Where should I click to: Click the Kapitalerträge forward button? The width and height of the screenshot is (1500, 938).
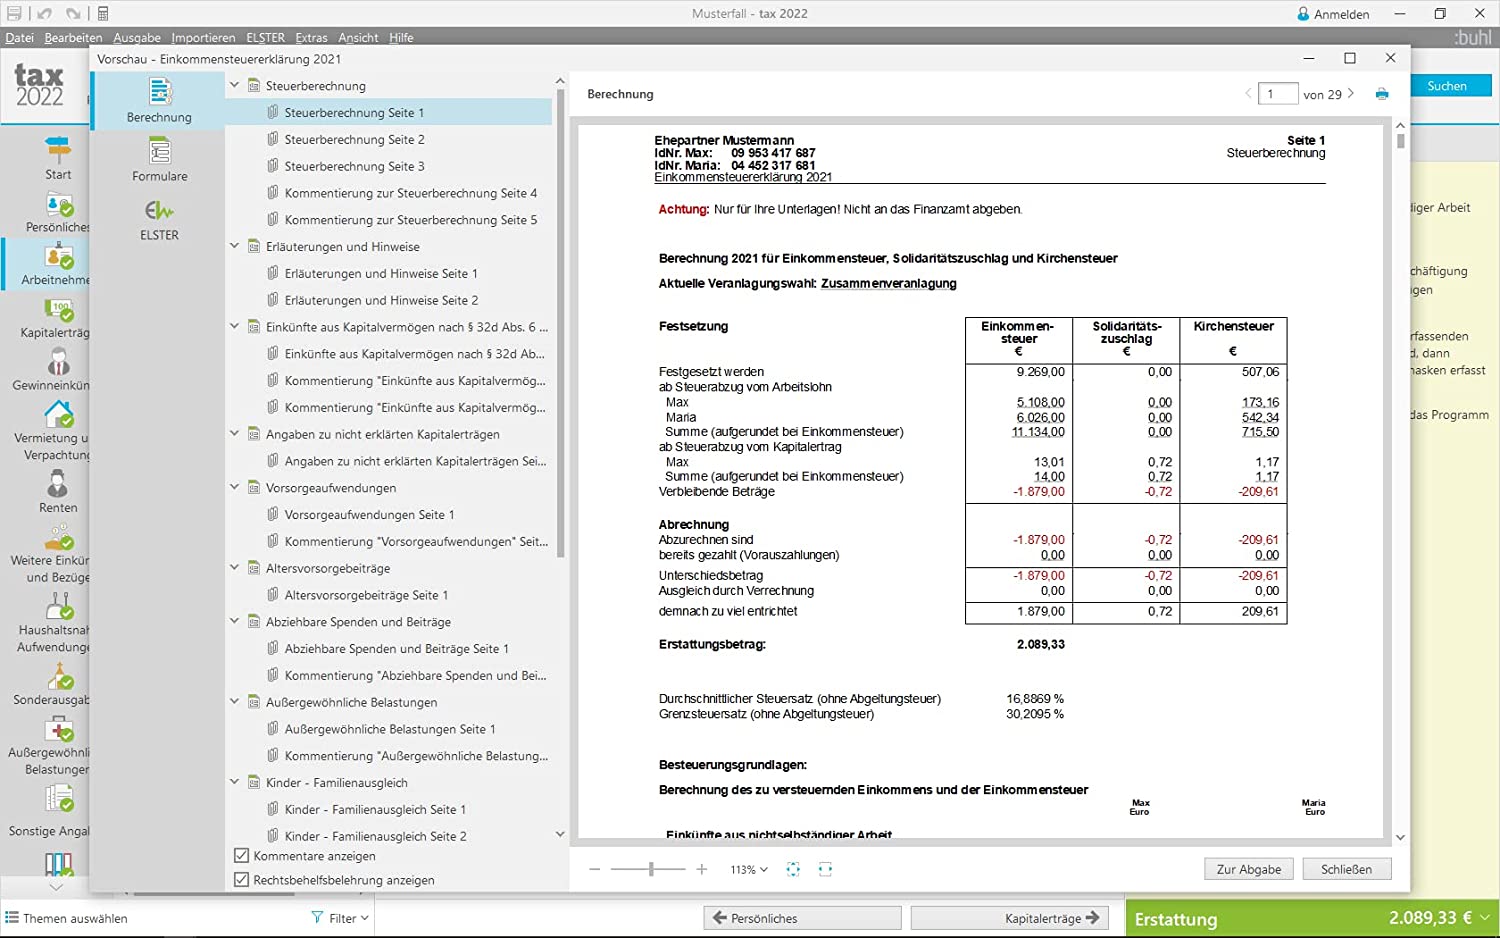(1009, 918)
